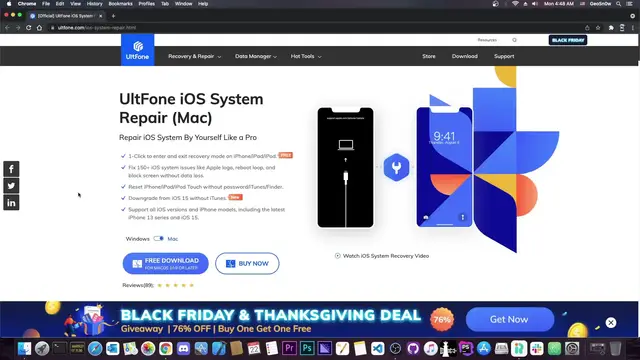This screenshot has width=640, height=360.
Task: Open the Support nav item
Action: click(504, 56)
